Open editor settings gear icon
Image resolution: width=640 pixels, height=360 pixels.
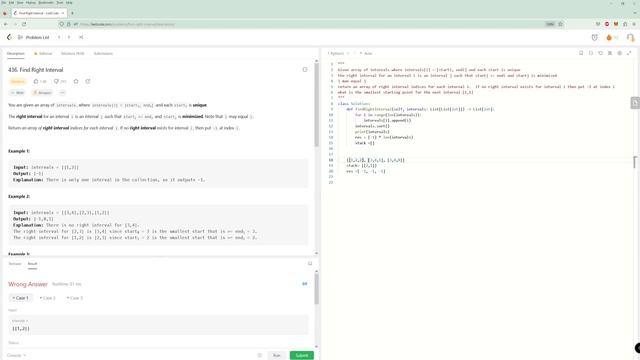[620, 53]
